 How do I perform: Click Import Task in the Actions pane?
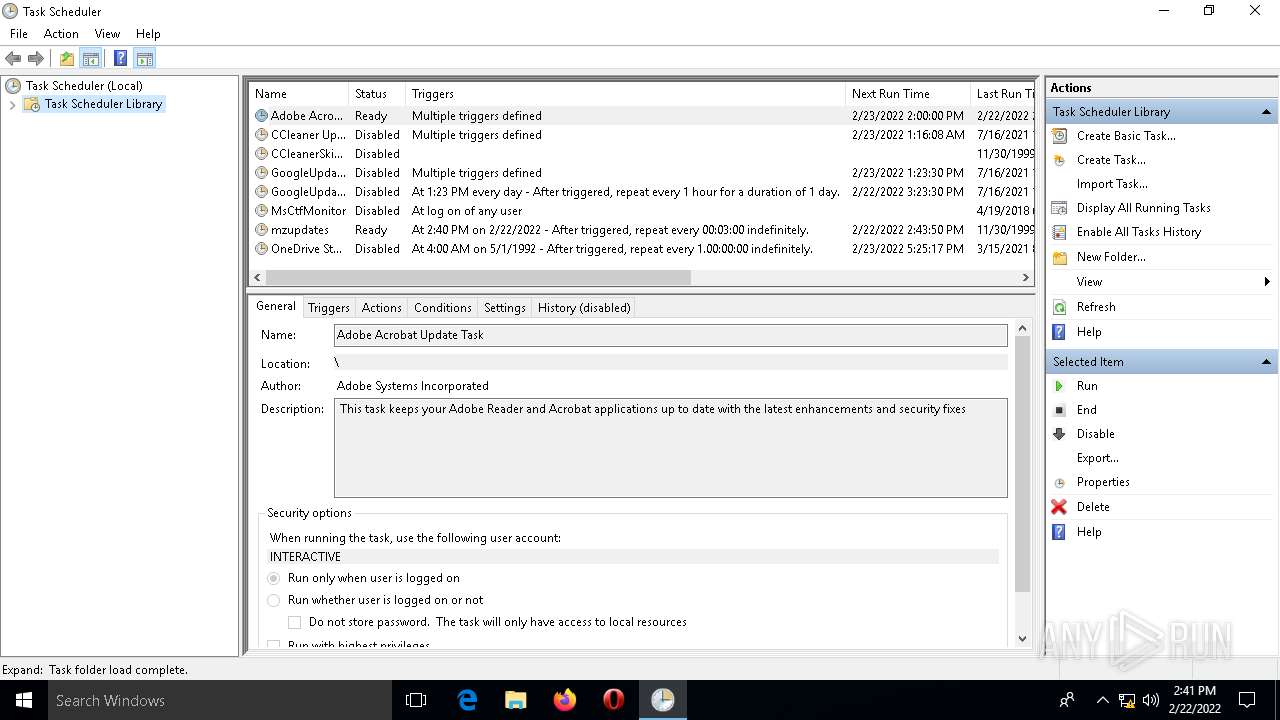[x=1112, y=184]
